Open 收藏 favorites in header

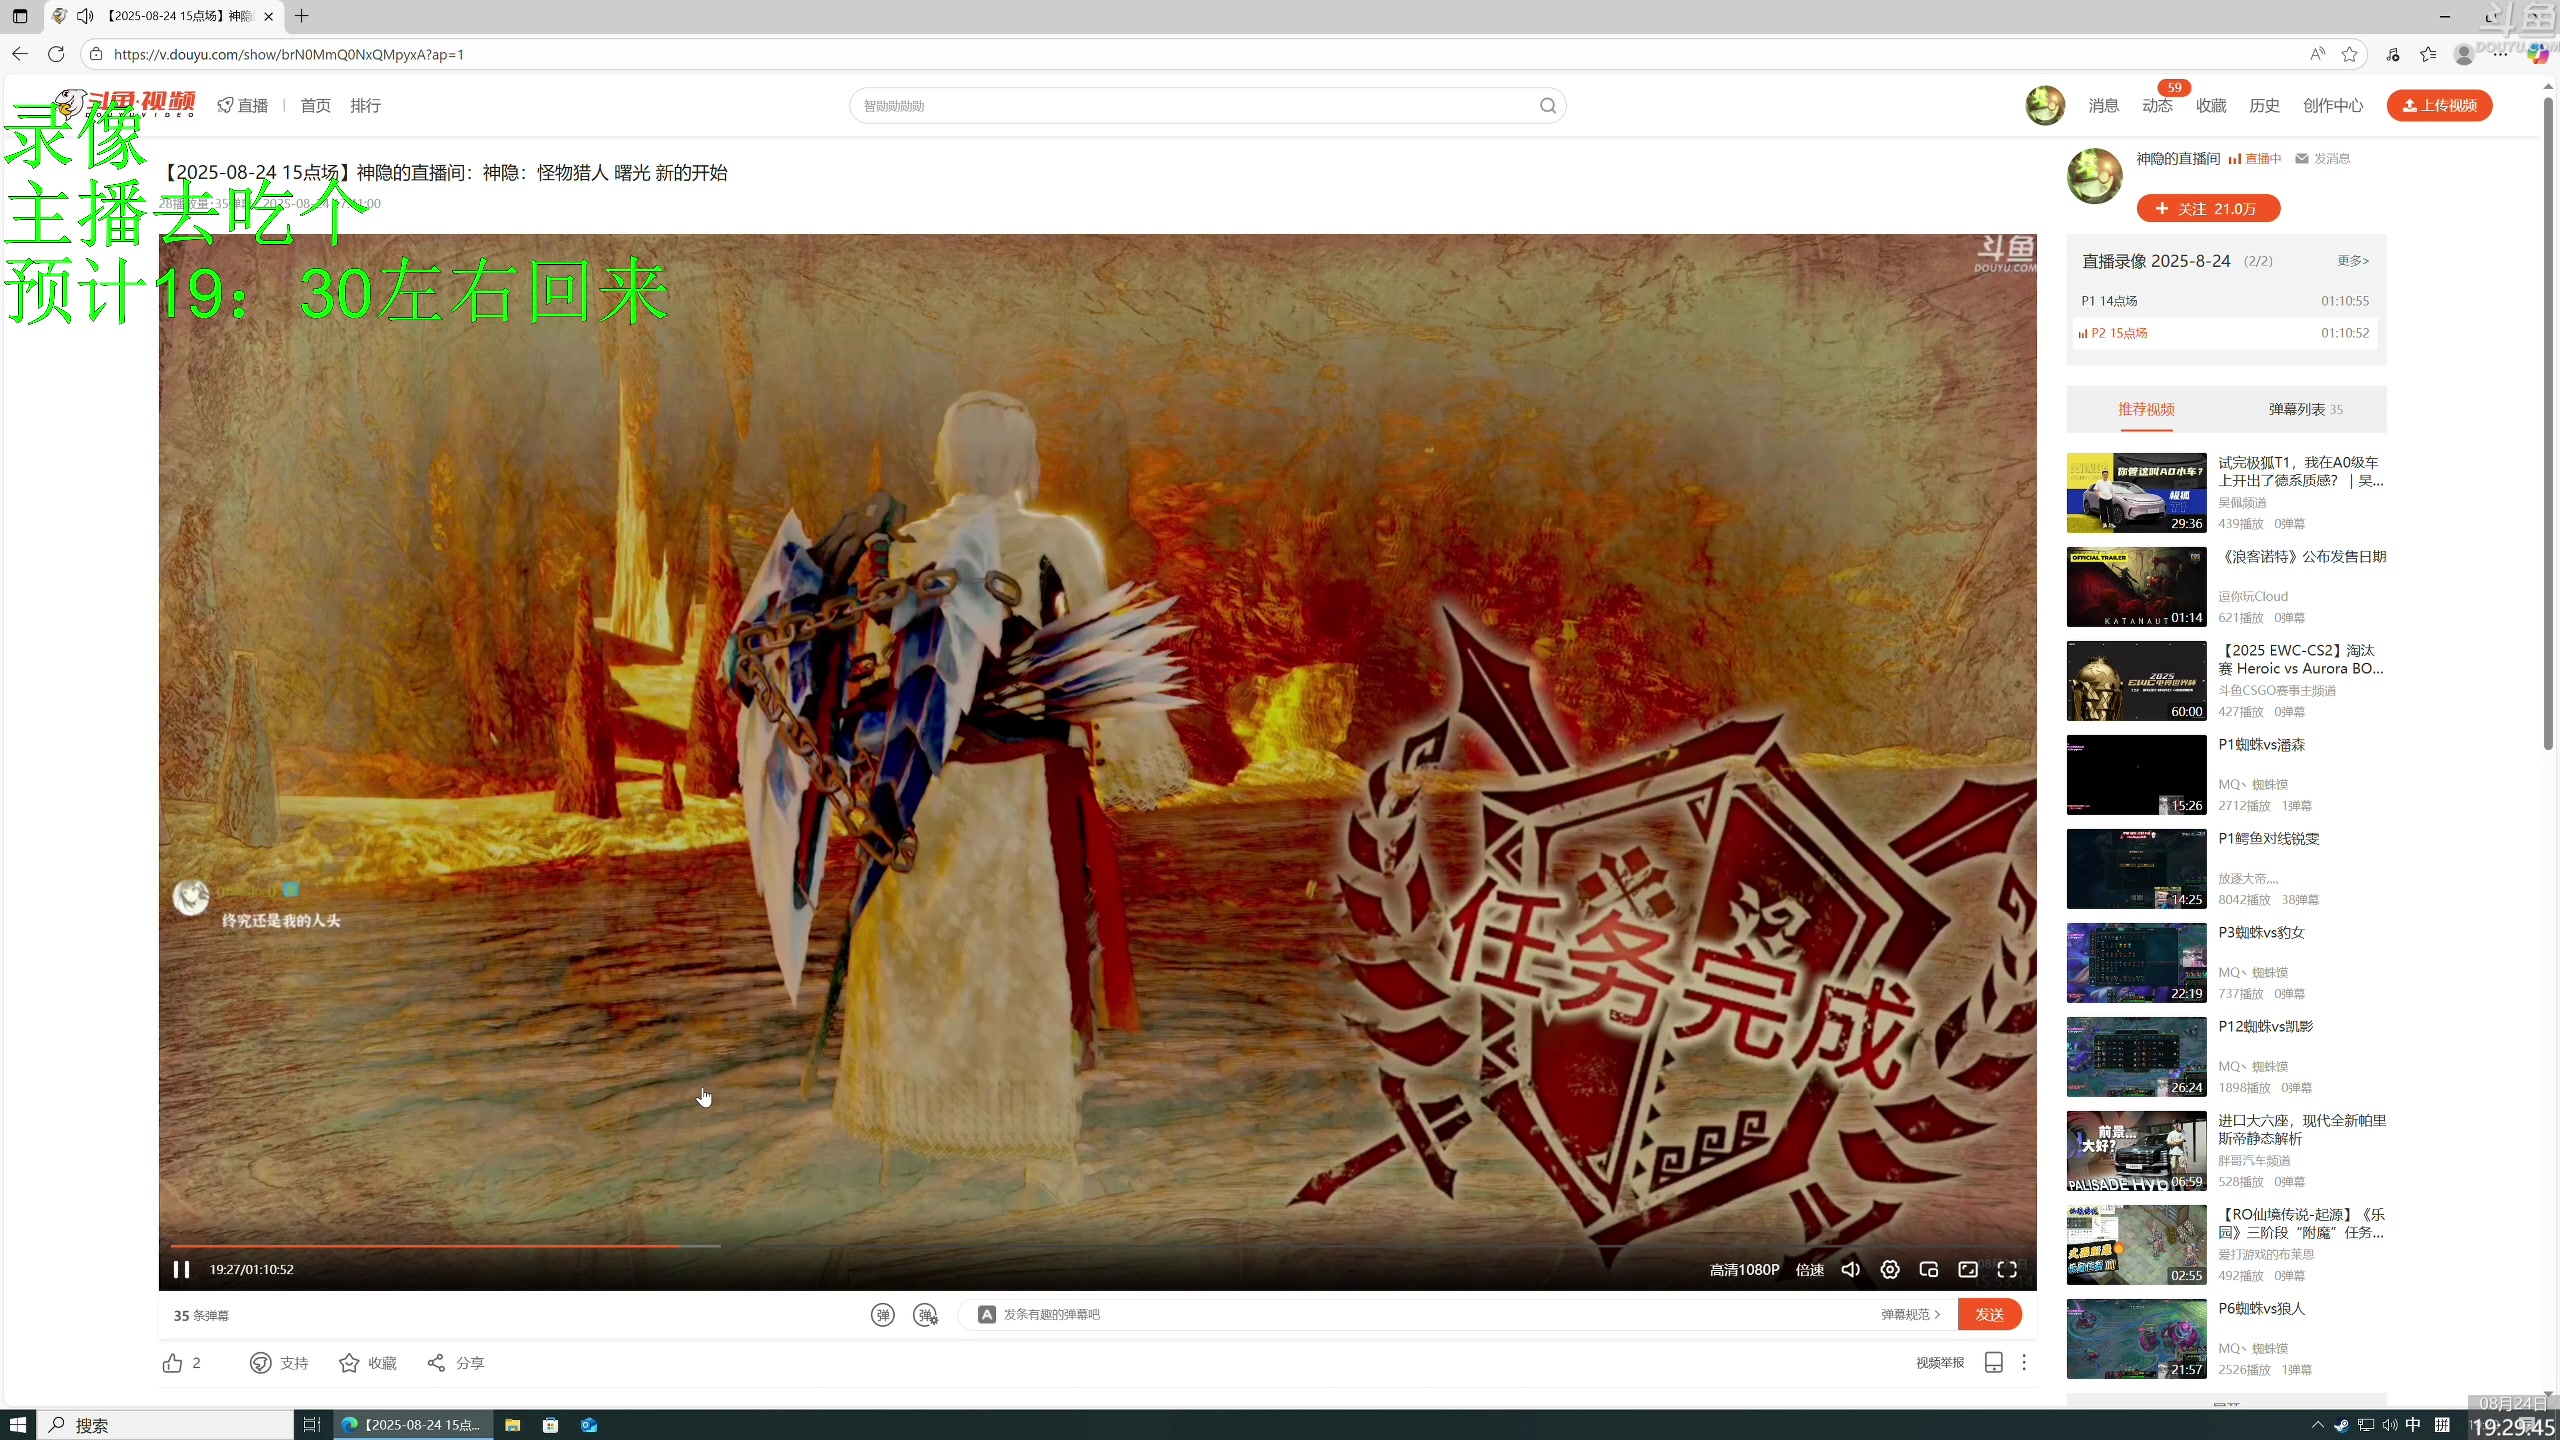[2211, 105]
